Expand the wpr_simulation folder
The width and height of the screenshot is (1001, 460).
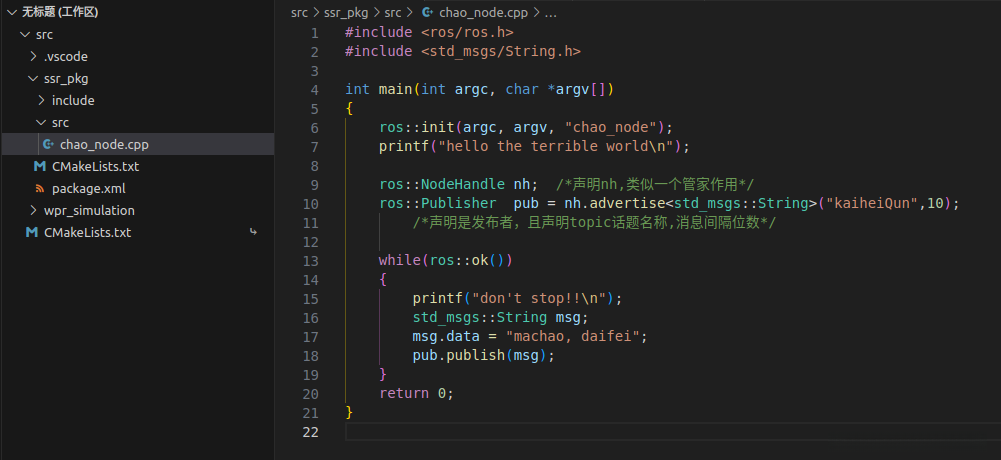tap(33, 211)
